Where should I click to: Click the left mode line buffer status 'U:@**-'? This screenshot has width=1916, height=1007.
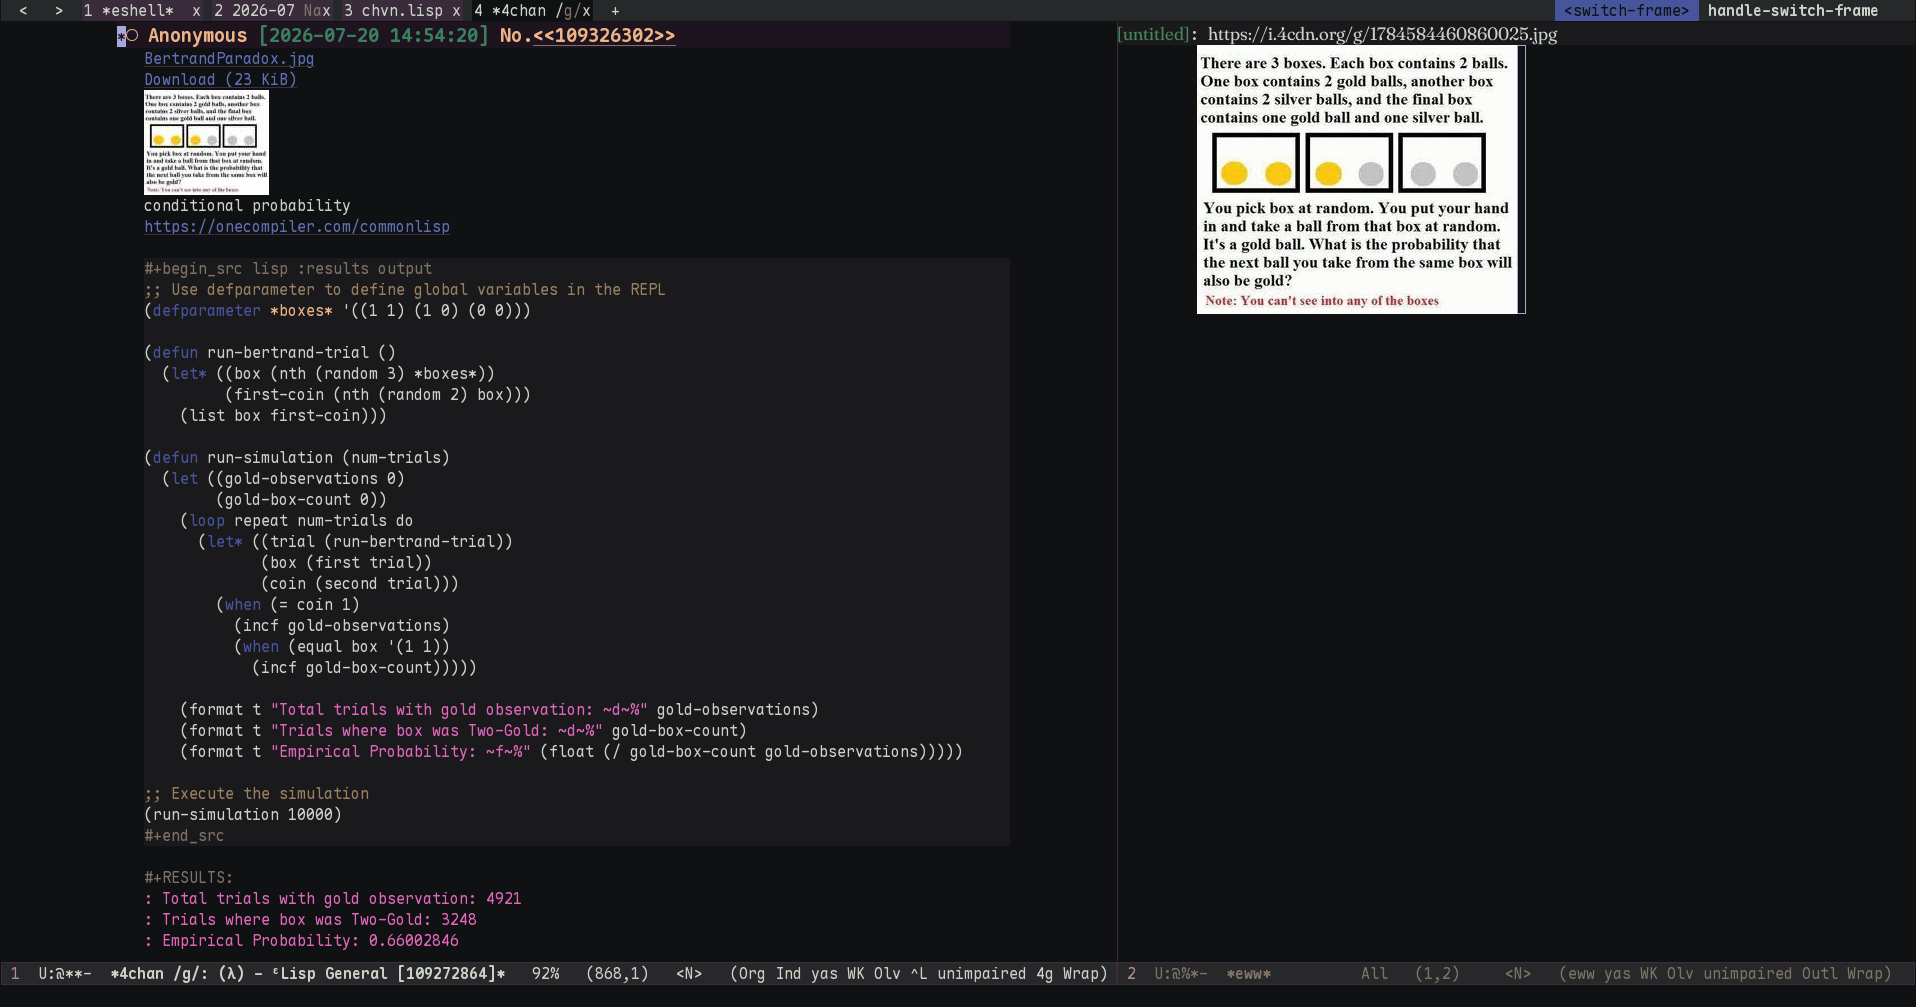coord(65,974)
